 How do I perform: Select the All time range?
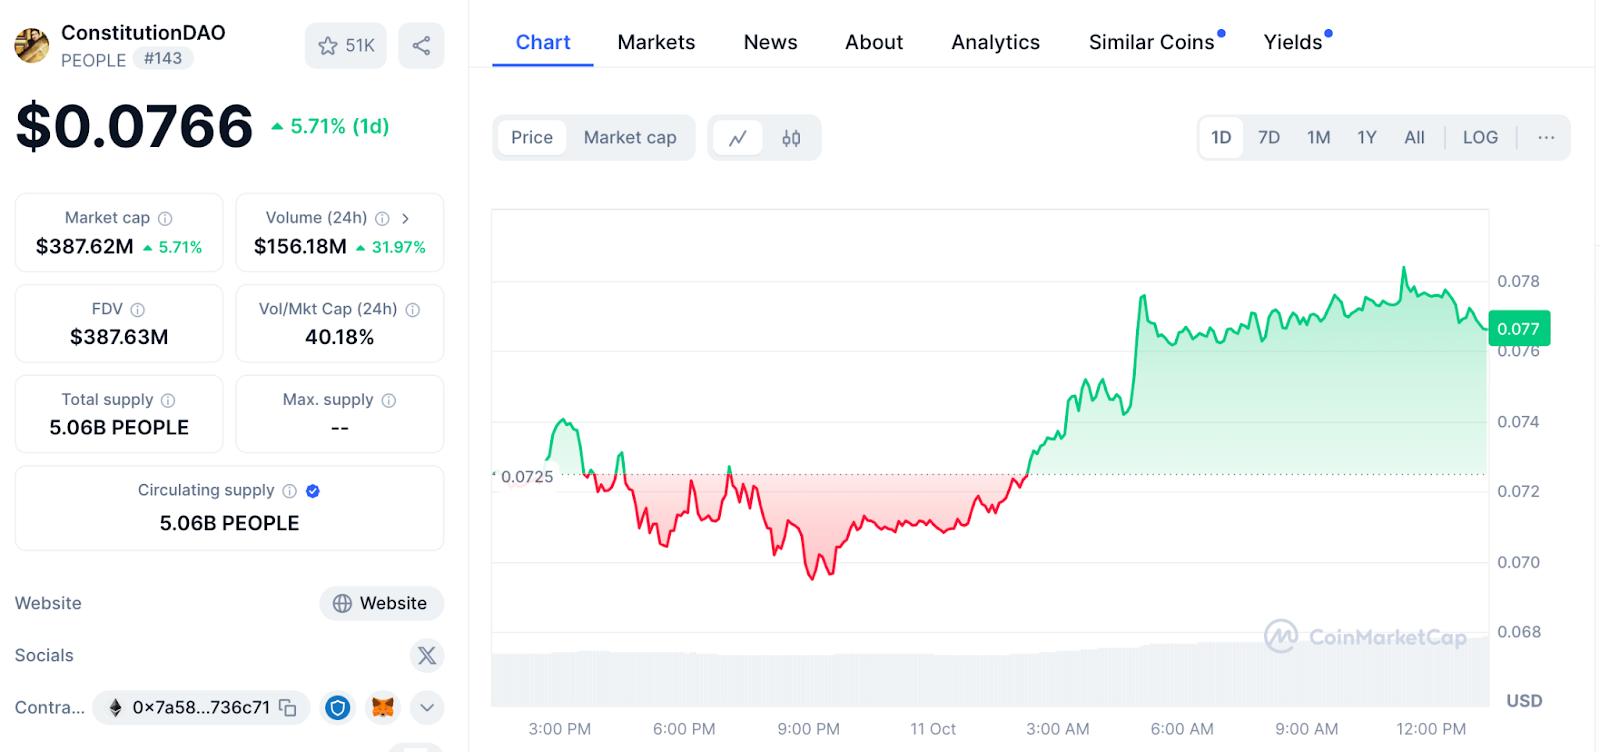click(1414, 138)
